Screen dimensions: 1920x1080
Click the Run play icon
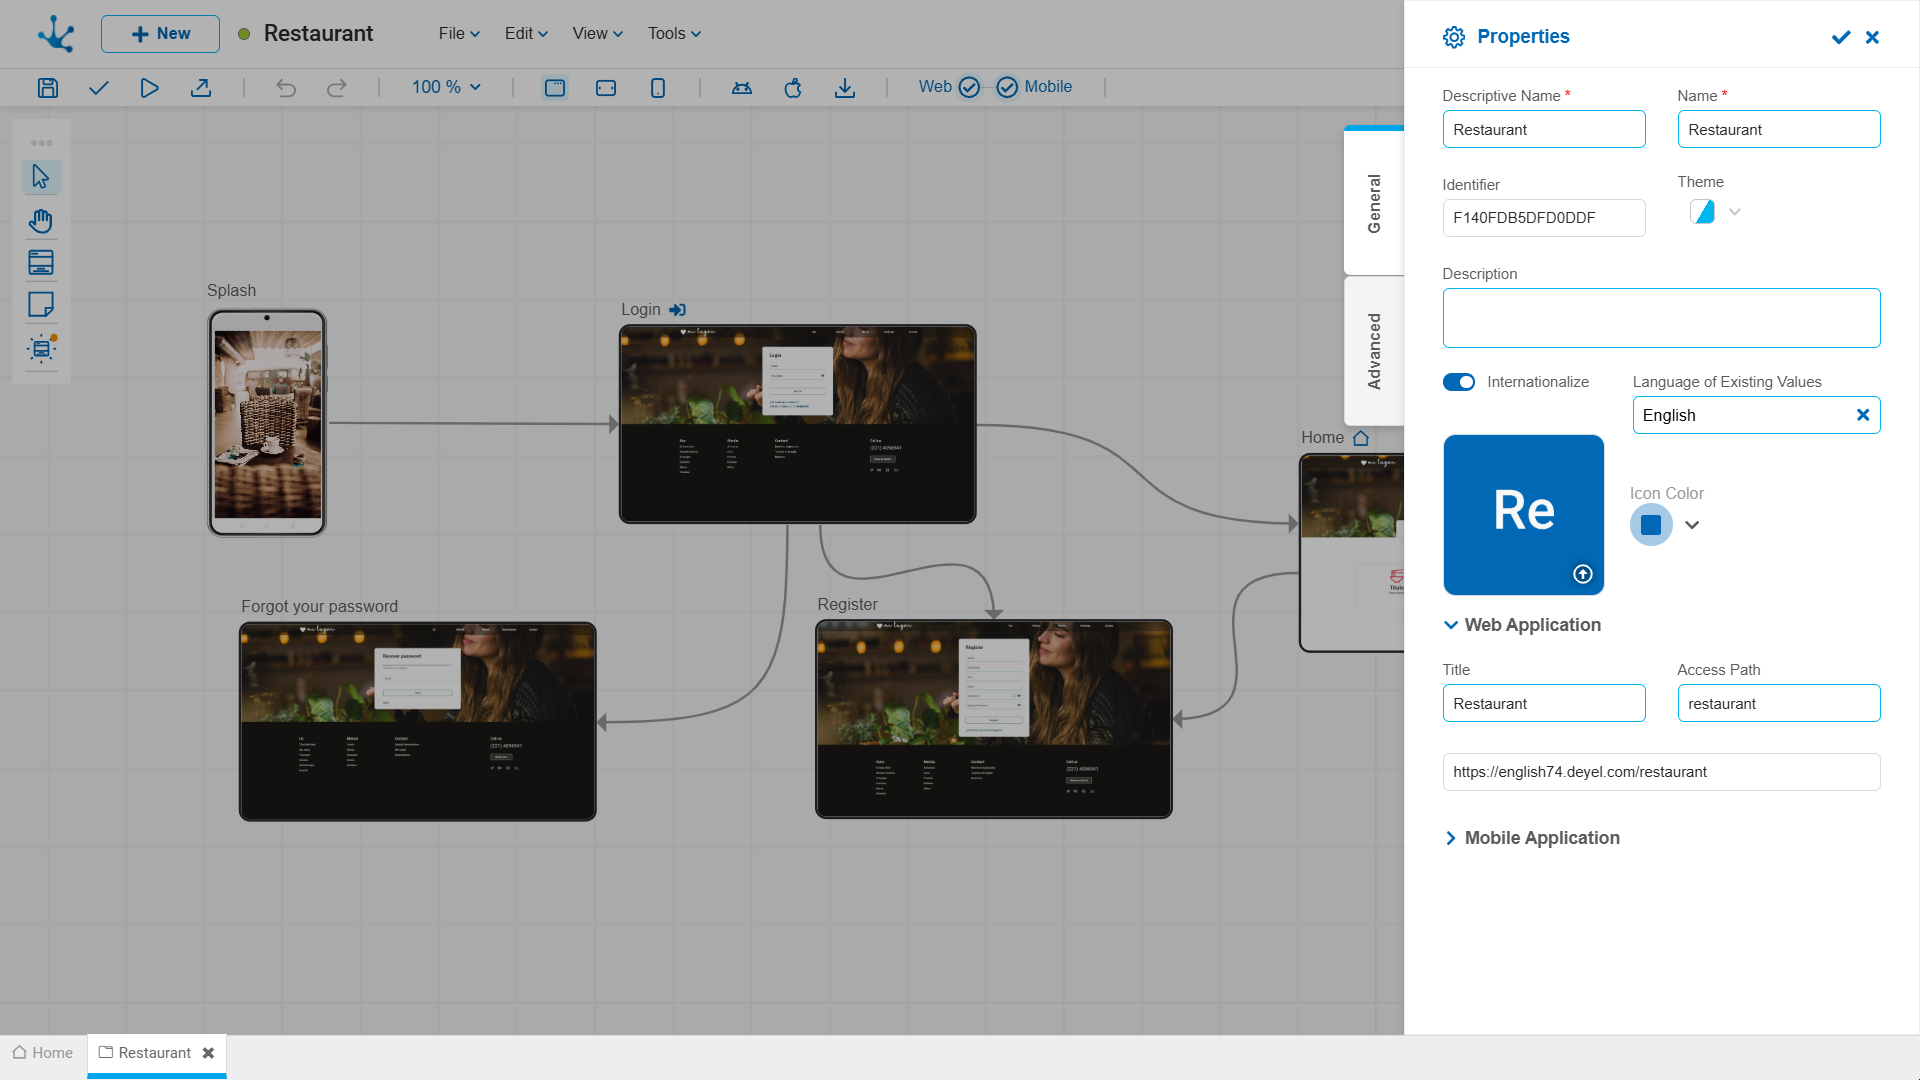point(149,88)
